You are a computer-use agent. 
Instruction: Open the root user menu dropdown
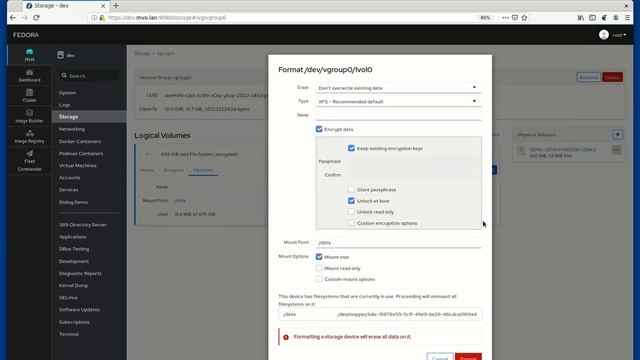click(619, 35)
